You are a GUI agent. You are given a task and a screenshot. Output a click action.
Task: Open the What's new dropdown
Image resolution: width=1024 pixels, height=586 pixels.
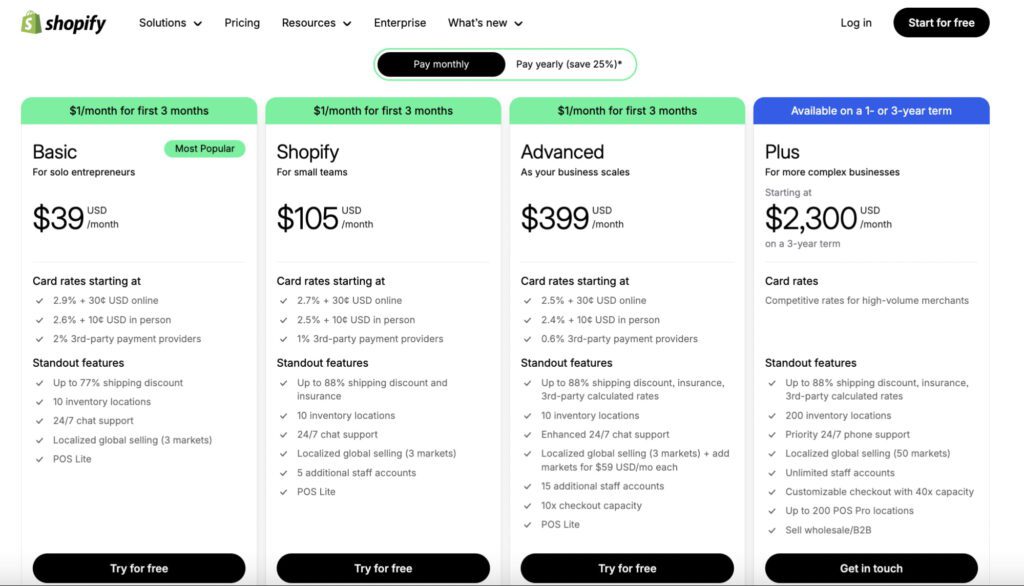[x=485, y=23]
